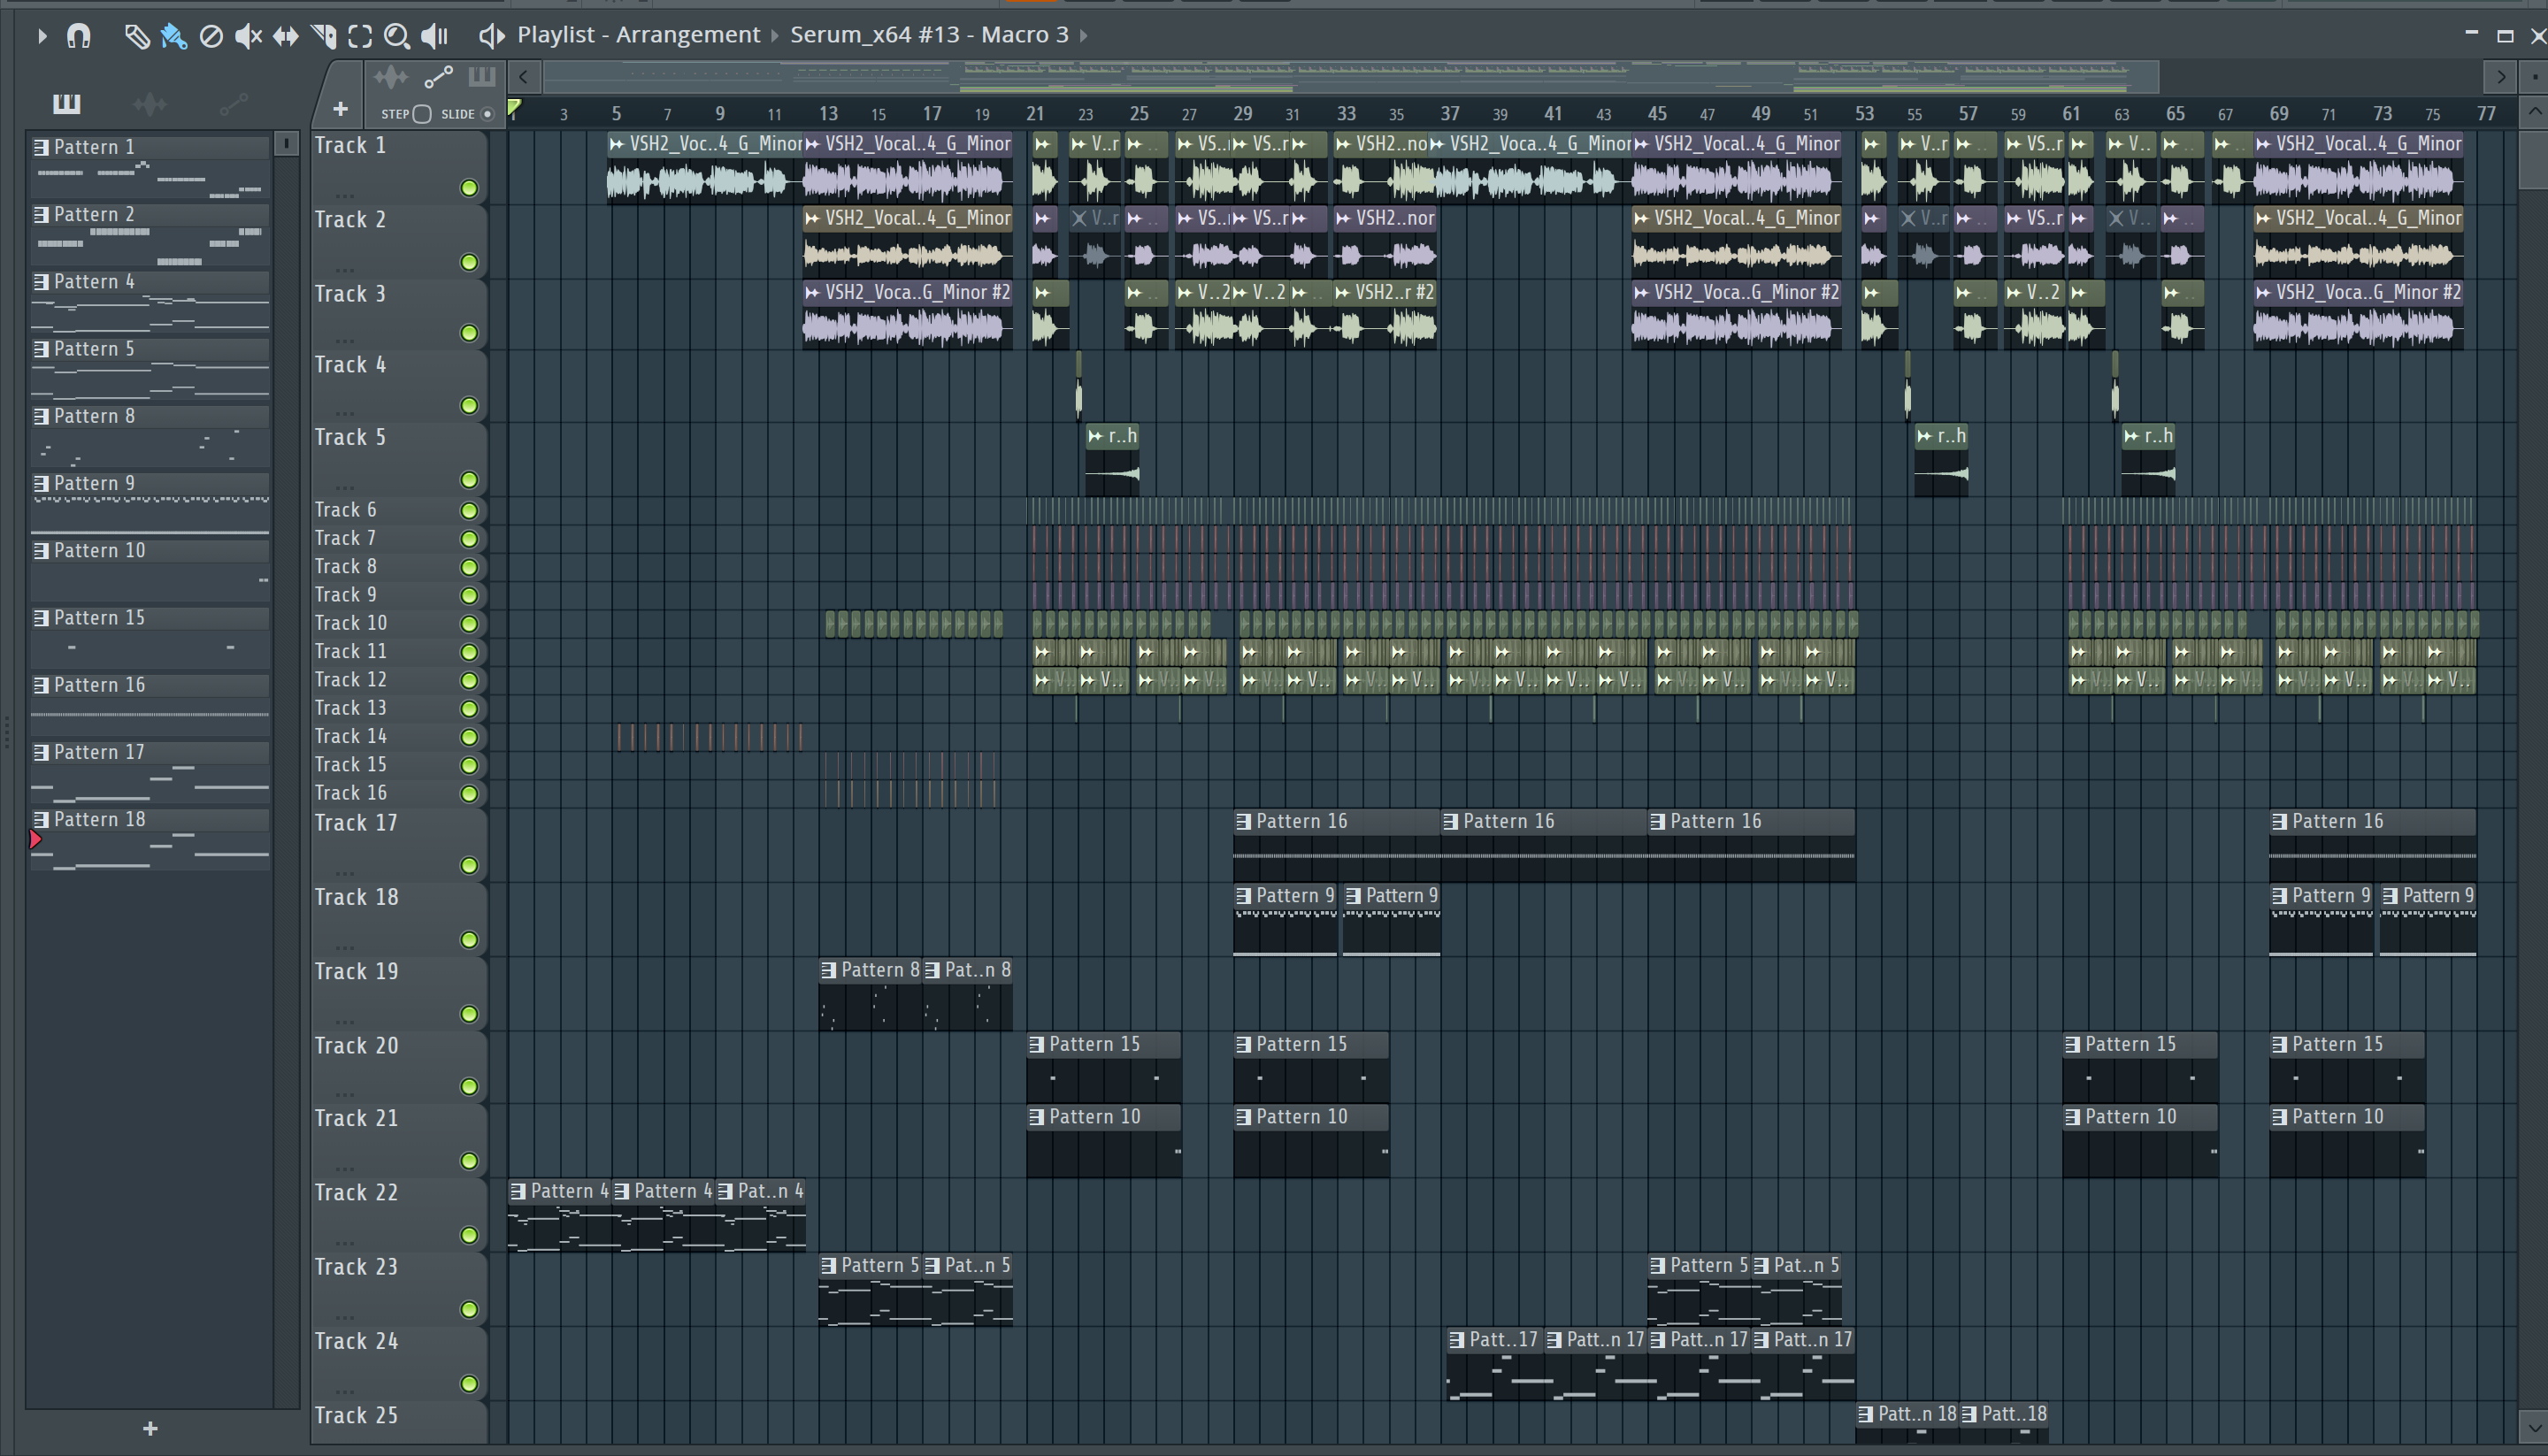Open Pattern 2 menu icon in picker

[x=41, y=215]
